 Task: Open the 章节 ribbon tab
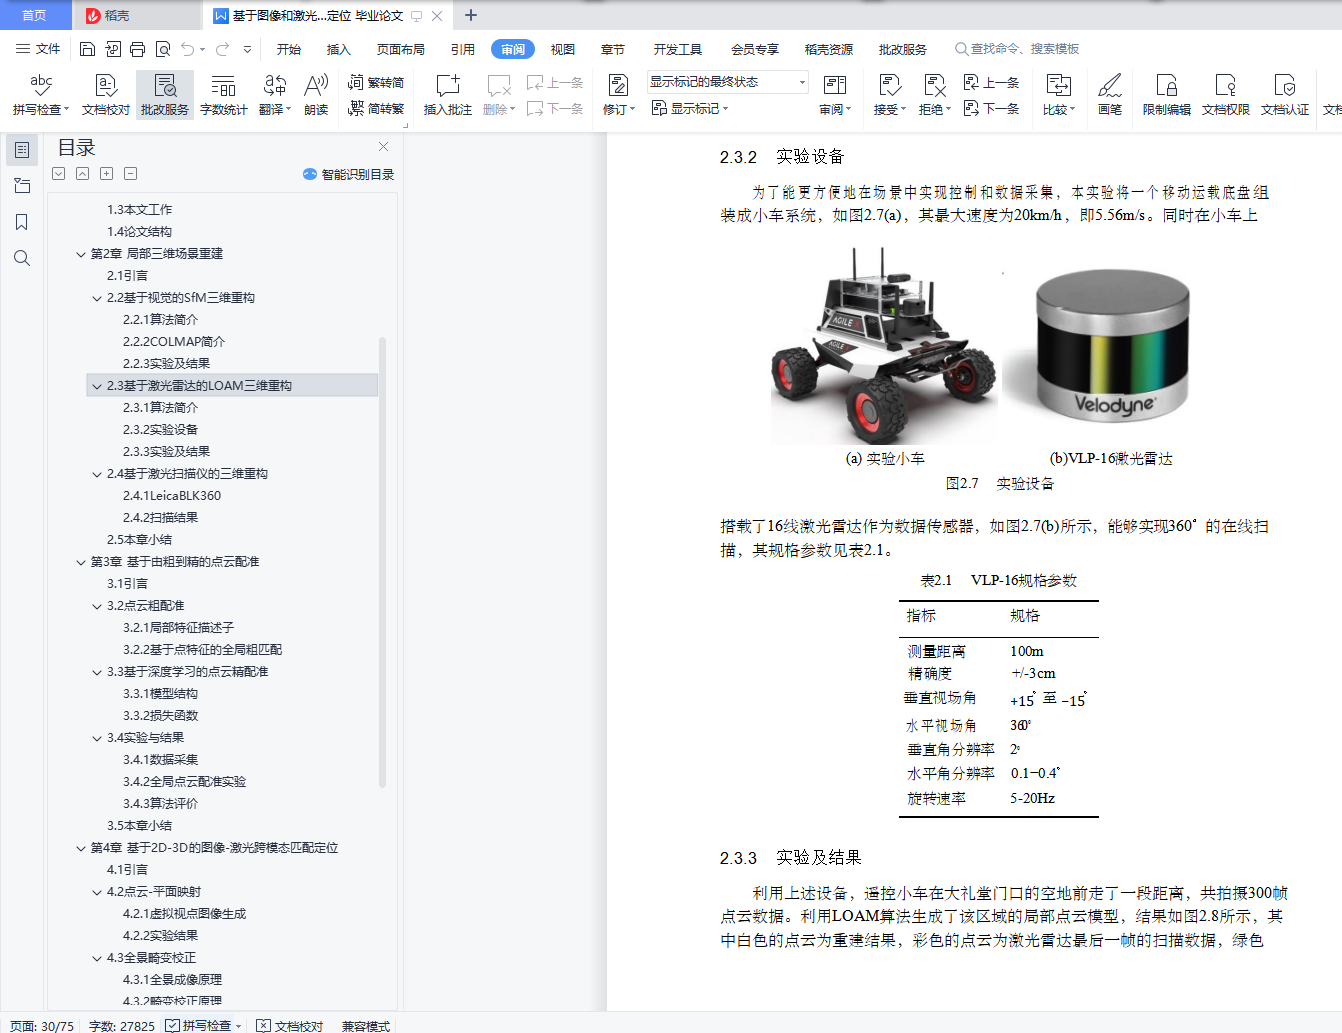pyautogui.click(x=613, y=49)
